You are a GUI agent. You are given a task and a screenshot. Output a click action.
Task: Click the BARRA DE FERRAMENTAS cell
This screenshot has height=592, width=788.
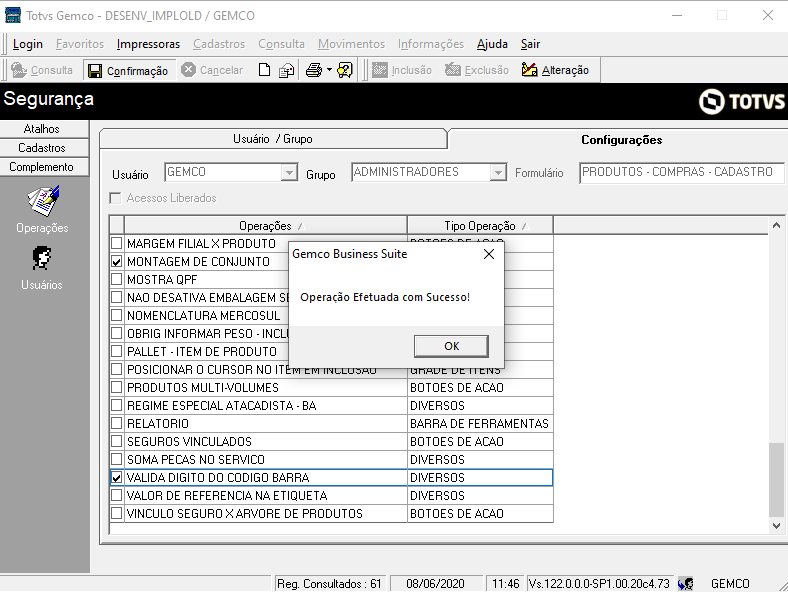click(480, 424)
